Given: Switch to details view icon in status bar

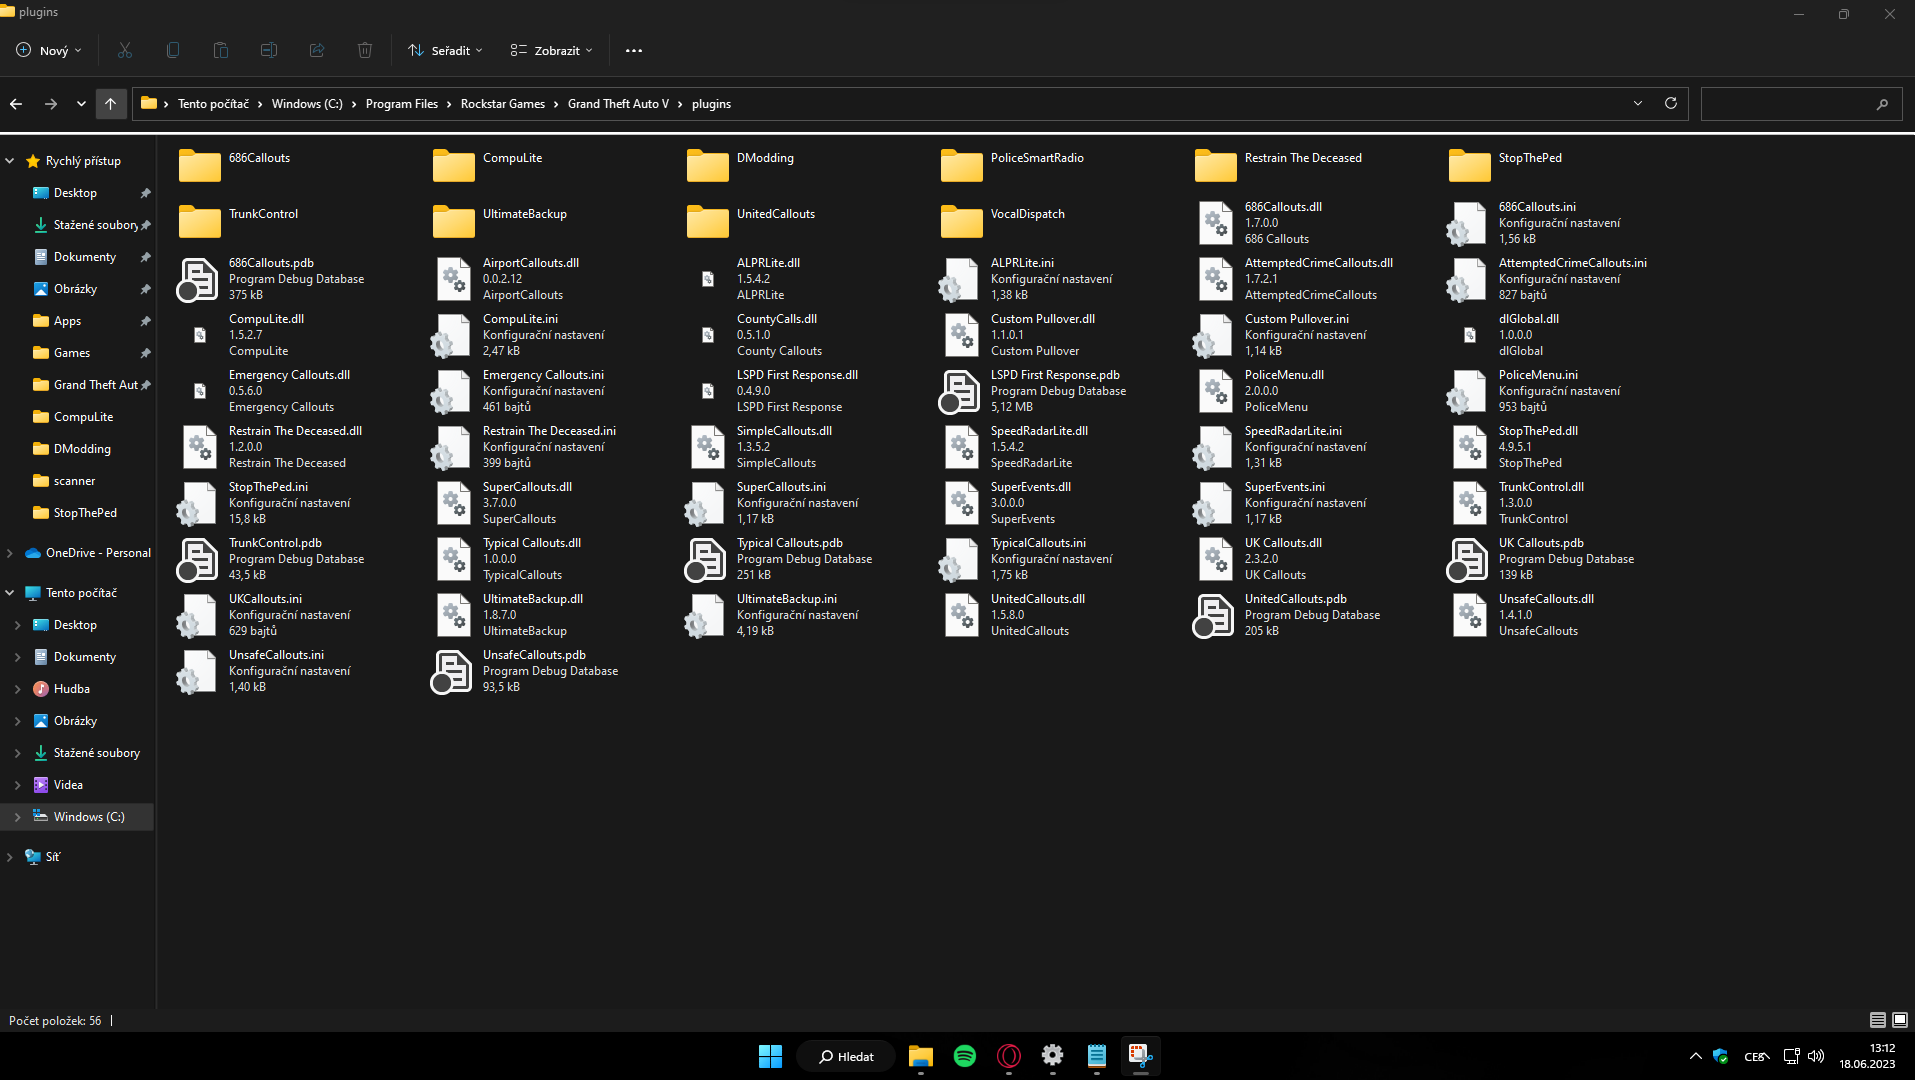Looking at the screenshot, I should click(1877, 1020).
